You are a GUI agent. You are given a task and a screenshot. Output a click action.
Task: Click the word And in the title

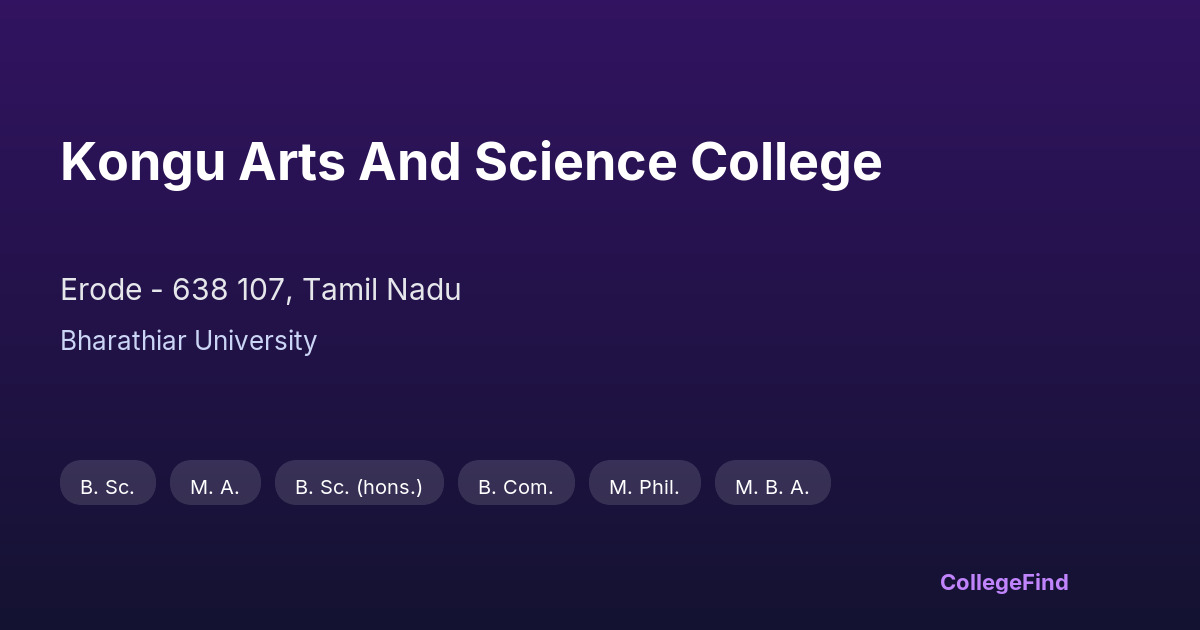408,163
